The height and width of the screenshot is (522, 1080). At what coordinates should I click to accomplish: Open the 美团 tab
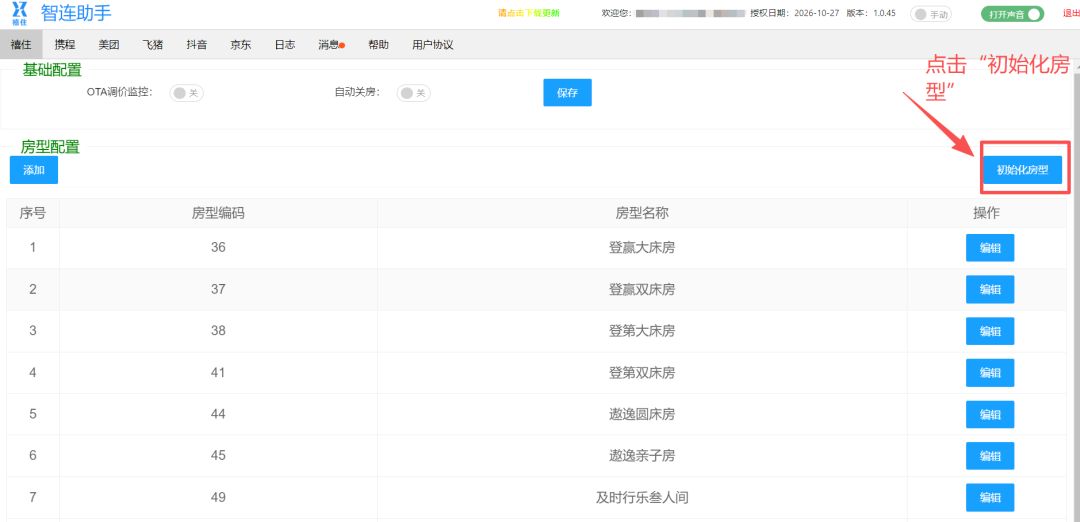109,45
